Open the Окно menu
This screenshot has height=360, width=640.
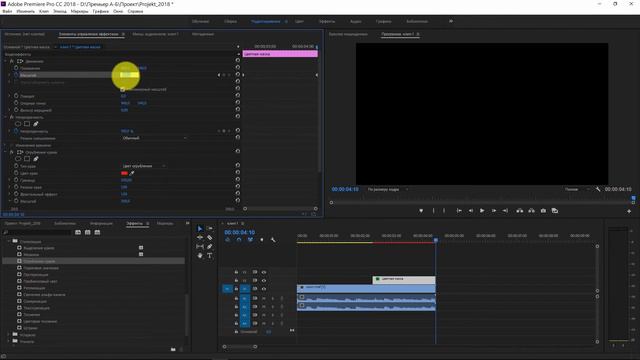click(118, 11)
